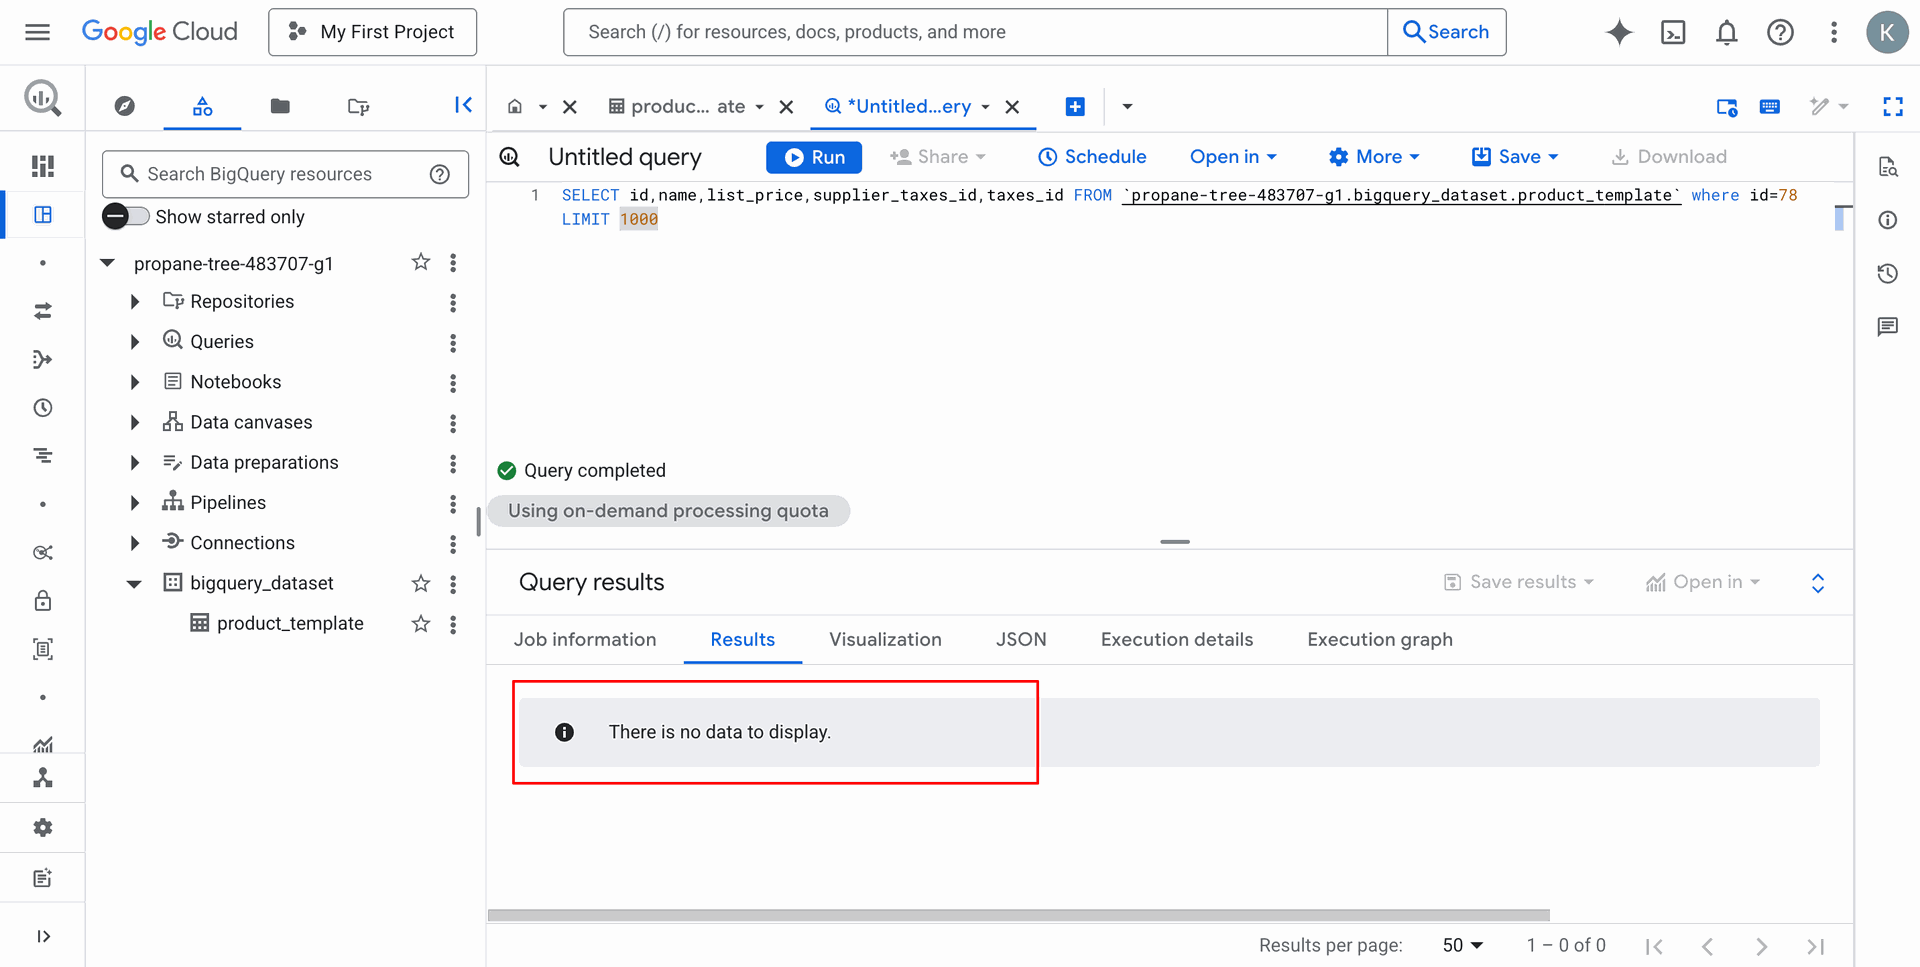Open the Execution graph tab
Screen dimensions: 1920x967
1380,640
